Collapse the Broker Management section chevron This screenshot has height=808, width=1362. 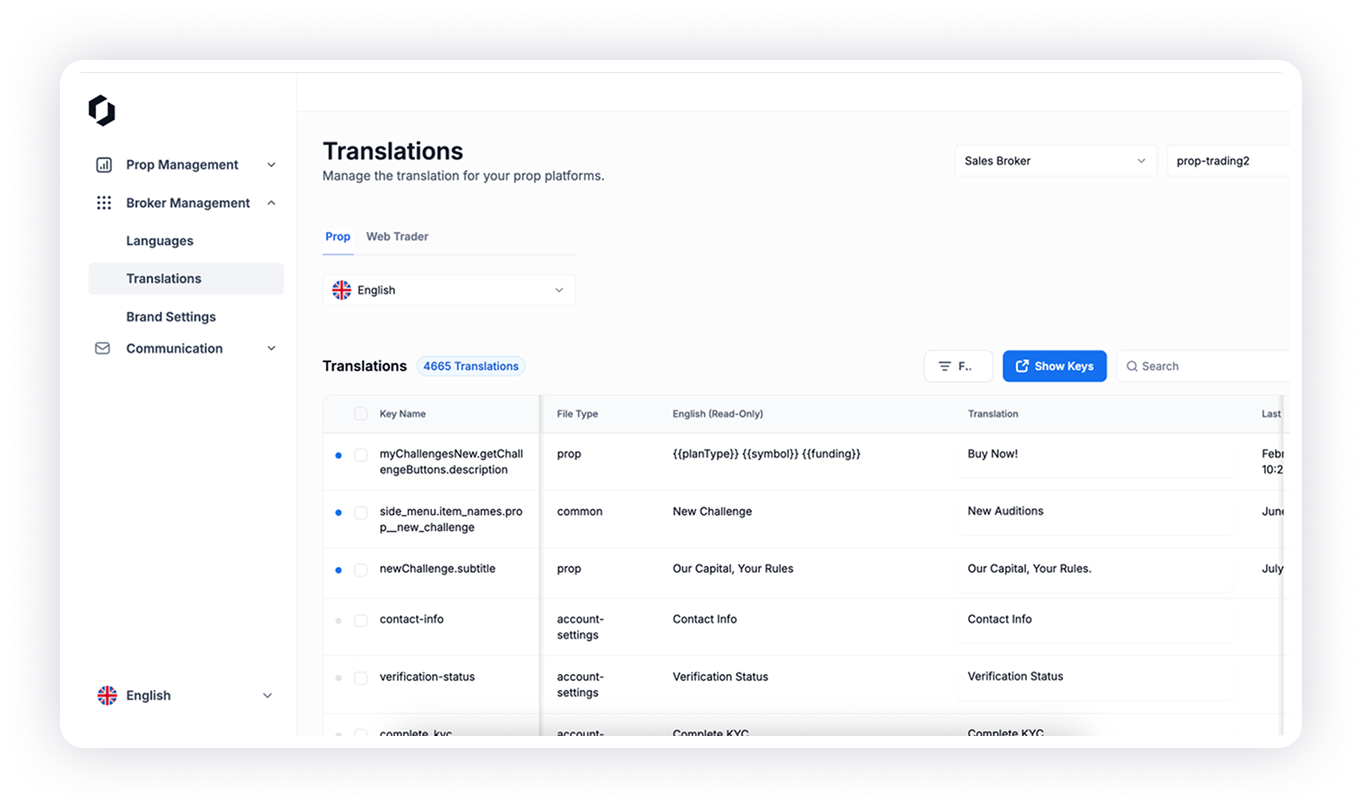[x=271, y=203]
